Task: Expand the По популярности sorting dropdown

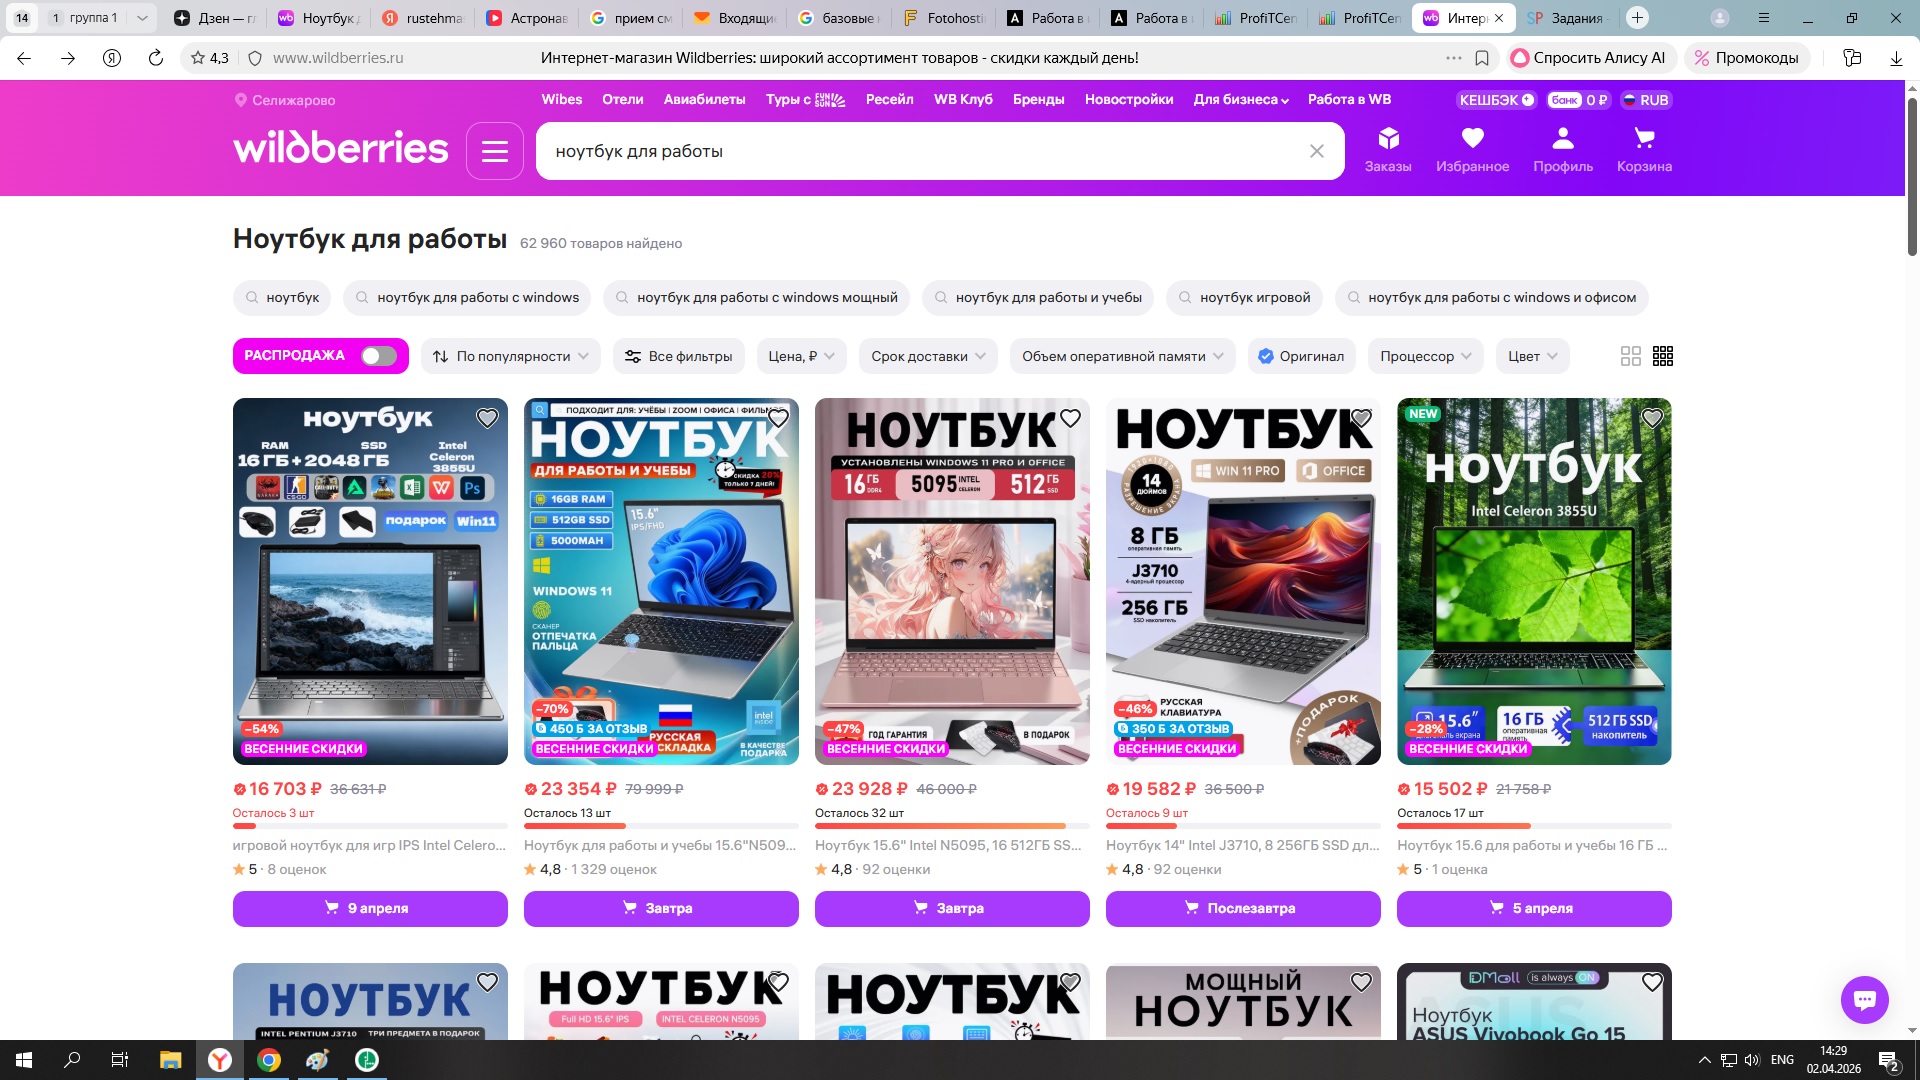Action: tap(511, 356)
